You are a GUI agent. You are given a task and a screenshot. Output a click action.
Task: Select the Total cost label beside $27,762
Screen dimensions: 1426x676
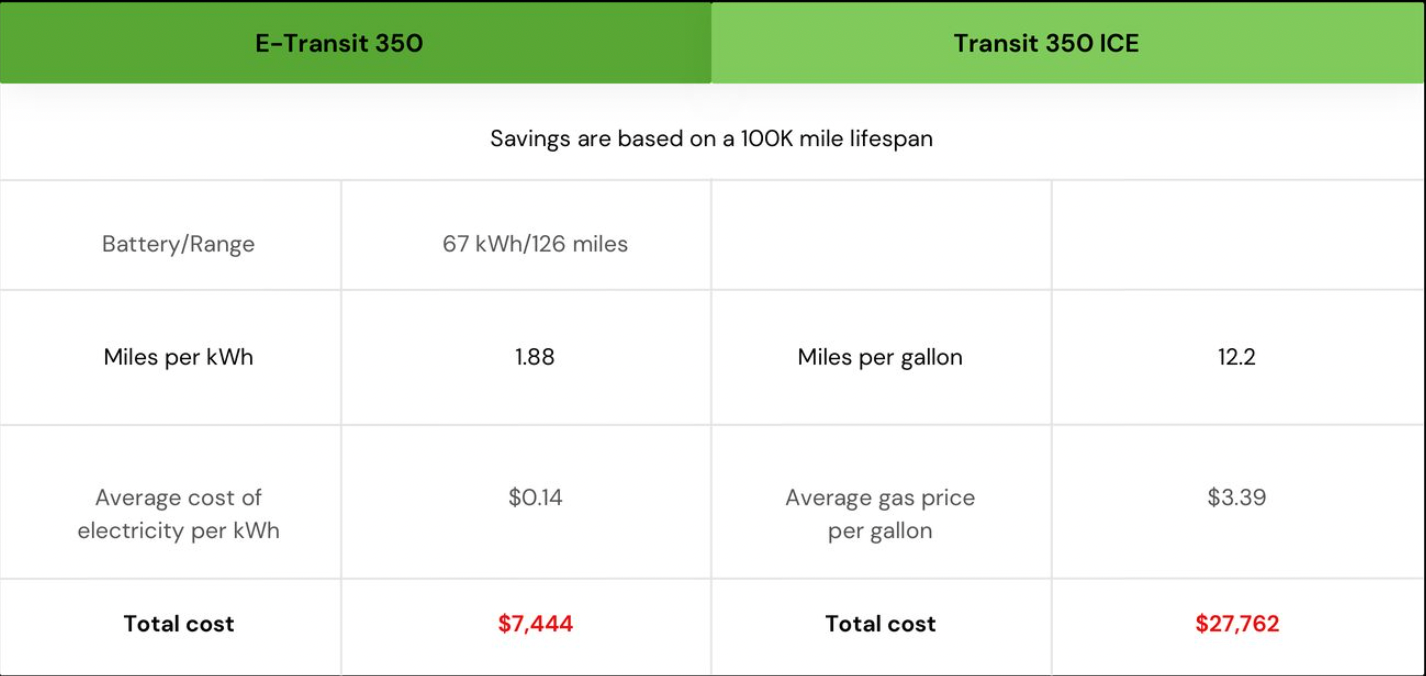tap(880, 624)
